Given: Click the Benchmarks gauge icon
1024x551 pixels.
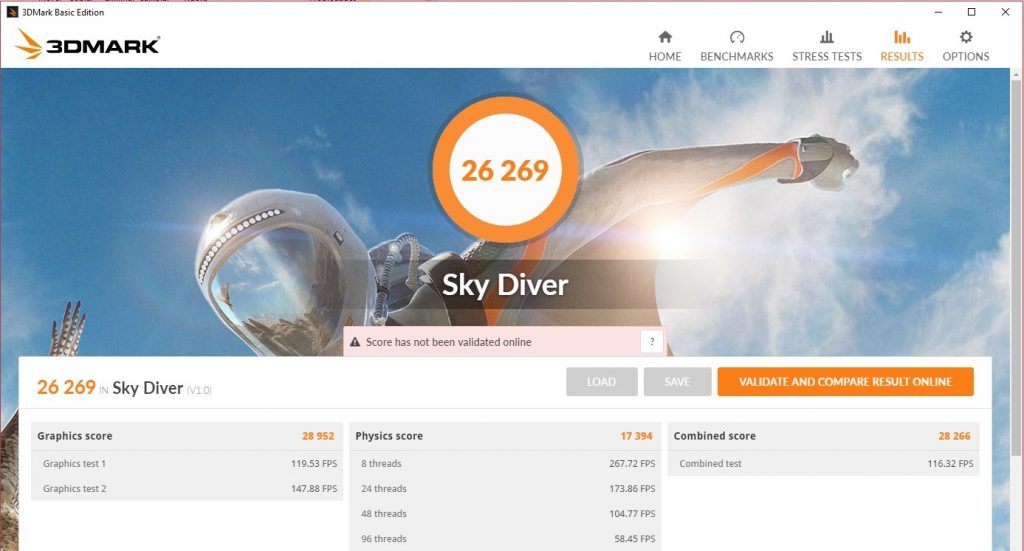Looking at the screenshot, I should [x=737, y=37].
